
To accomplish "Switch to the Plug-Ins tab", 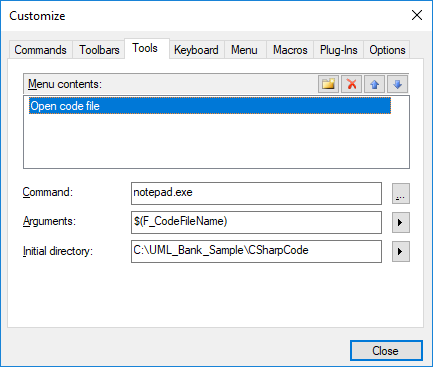I will click(338, 50).
